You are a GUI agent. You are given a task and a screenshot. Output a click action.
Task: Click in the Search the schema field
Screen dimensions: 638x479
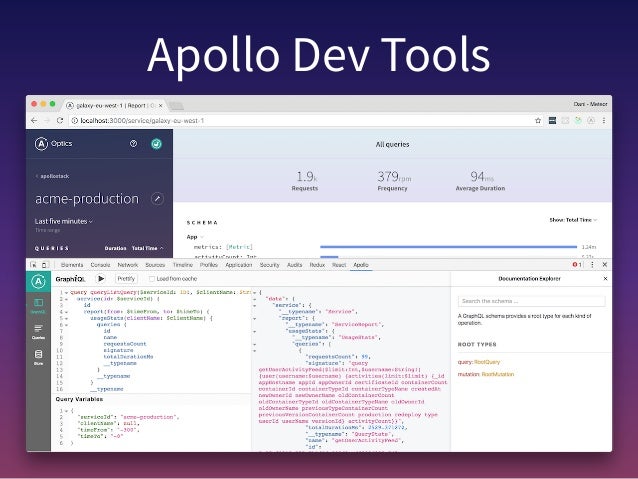point(531,301)
